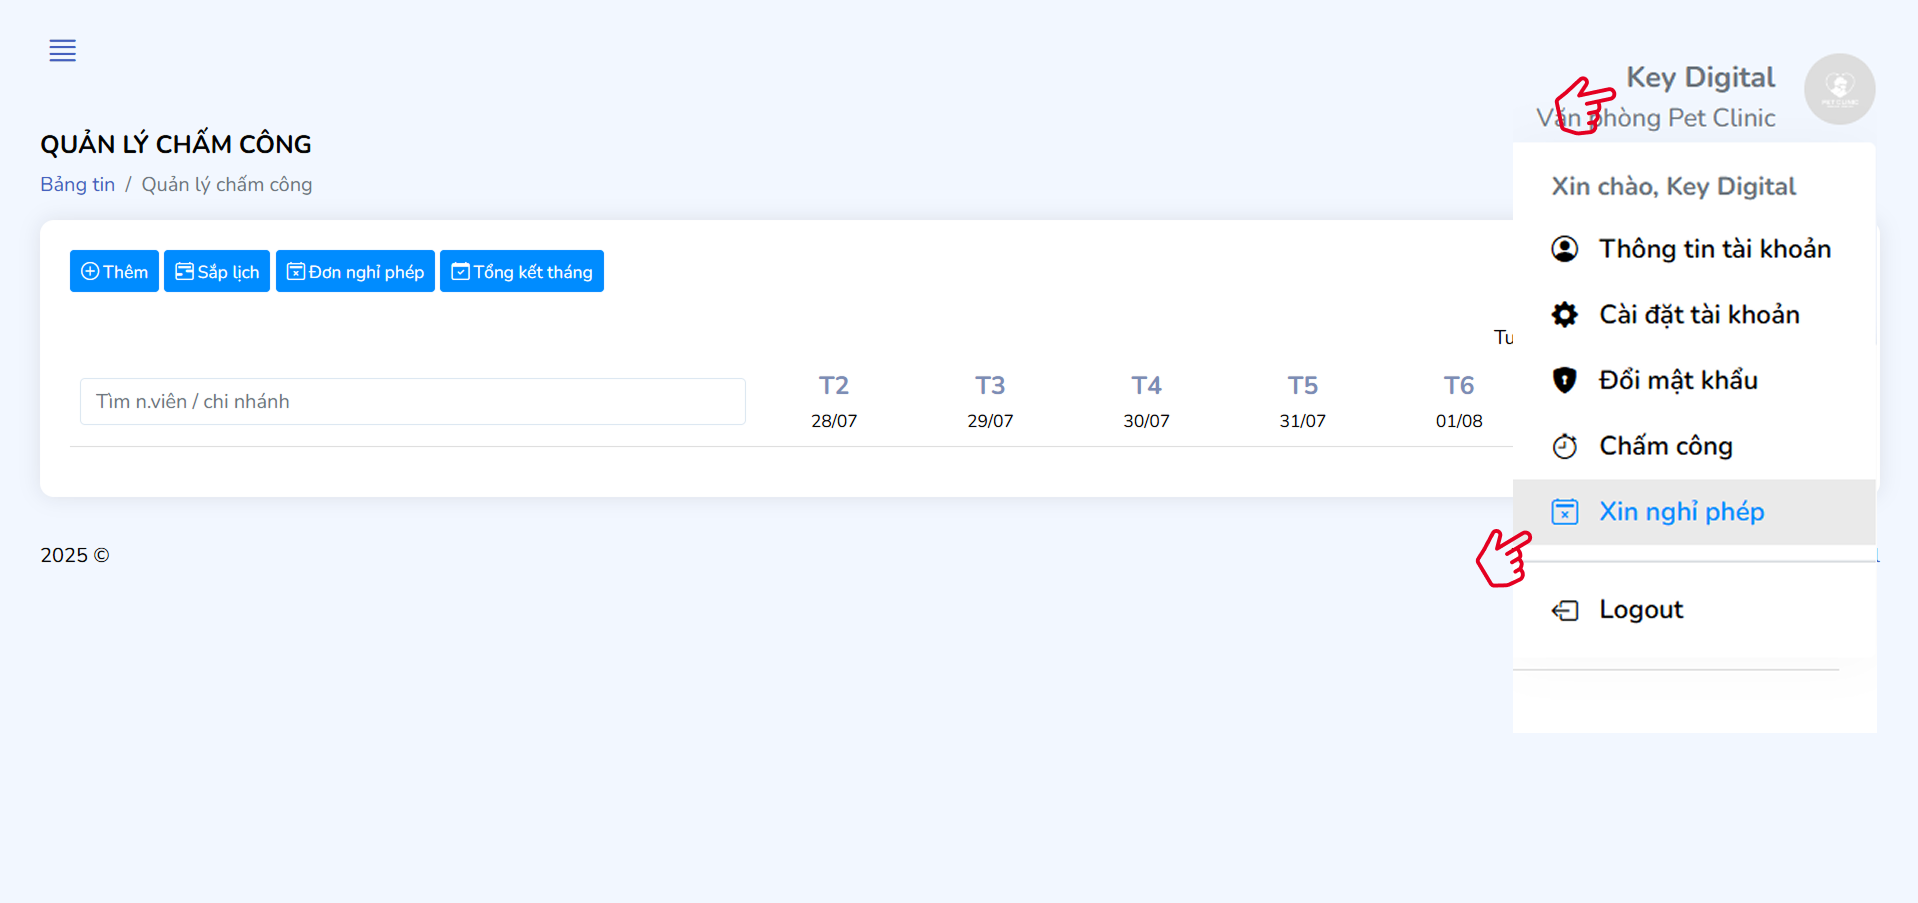Open Tổng kết tháng summary

(x=521, y=271)
